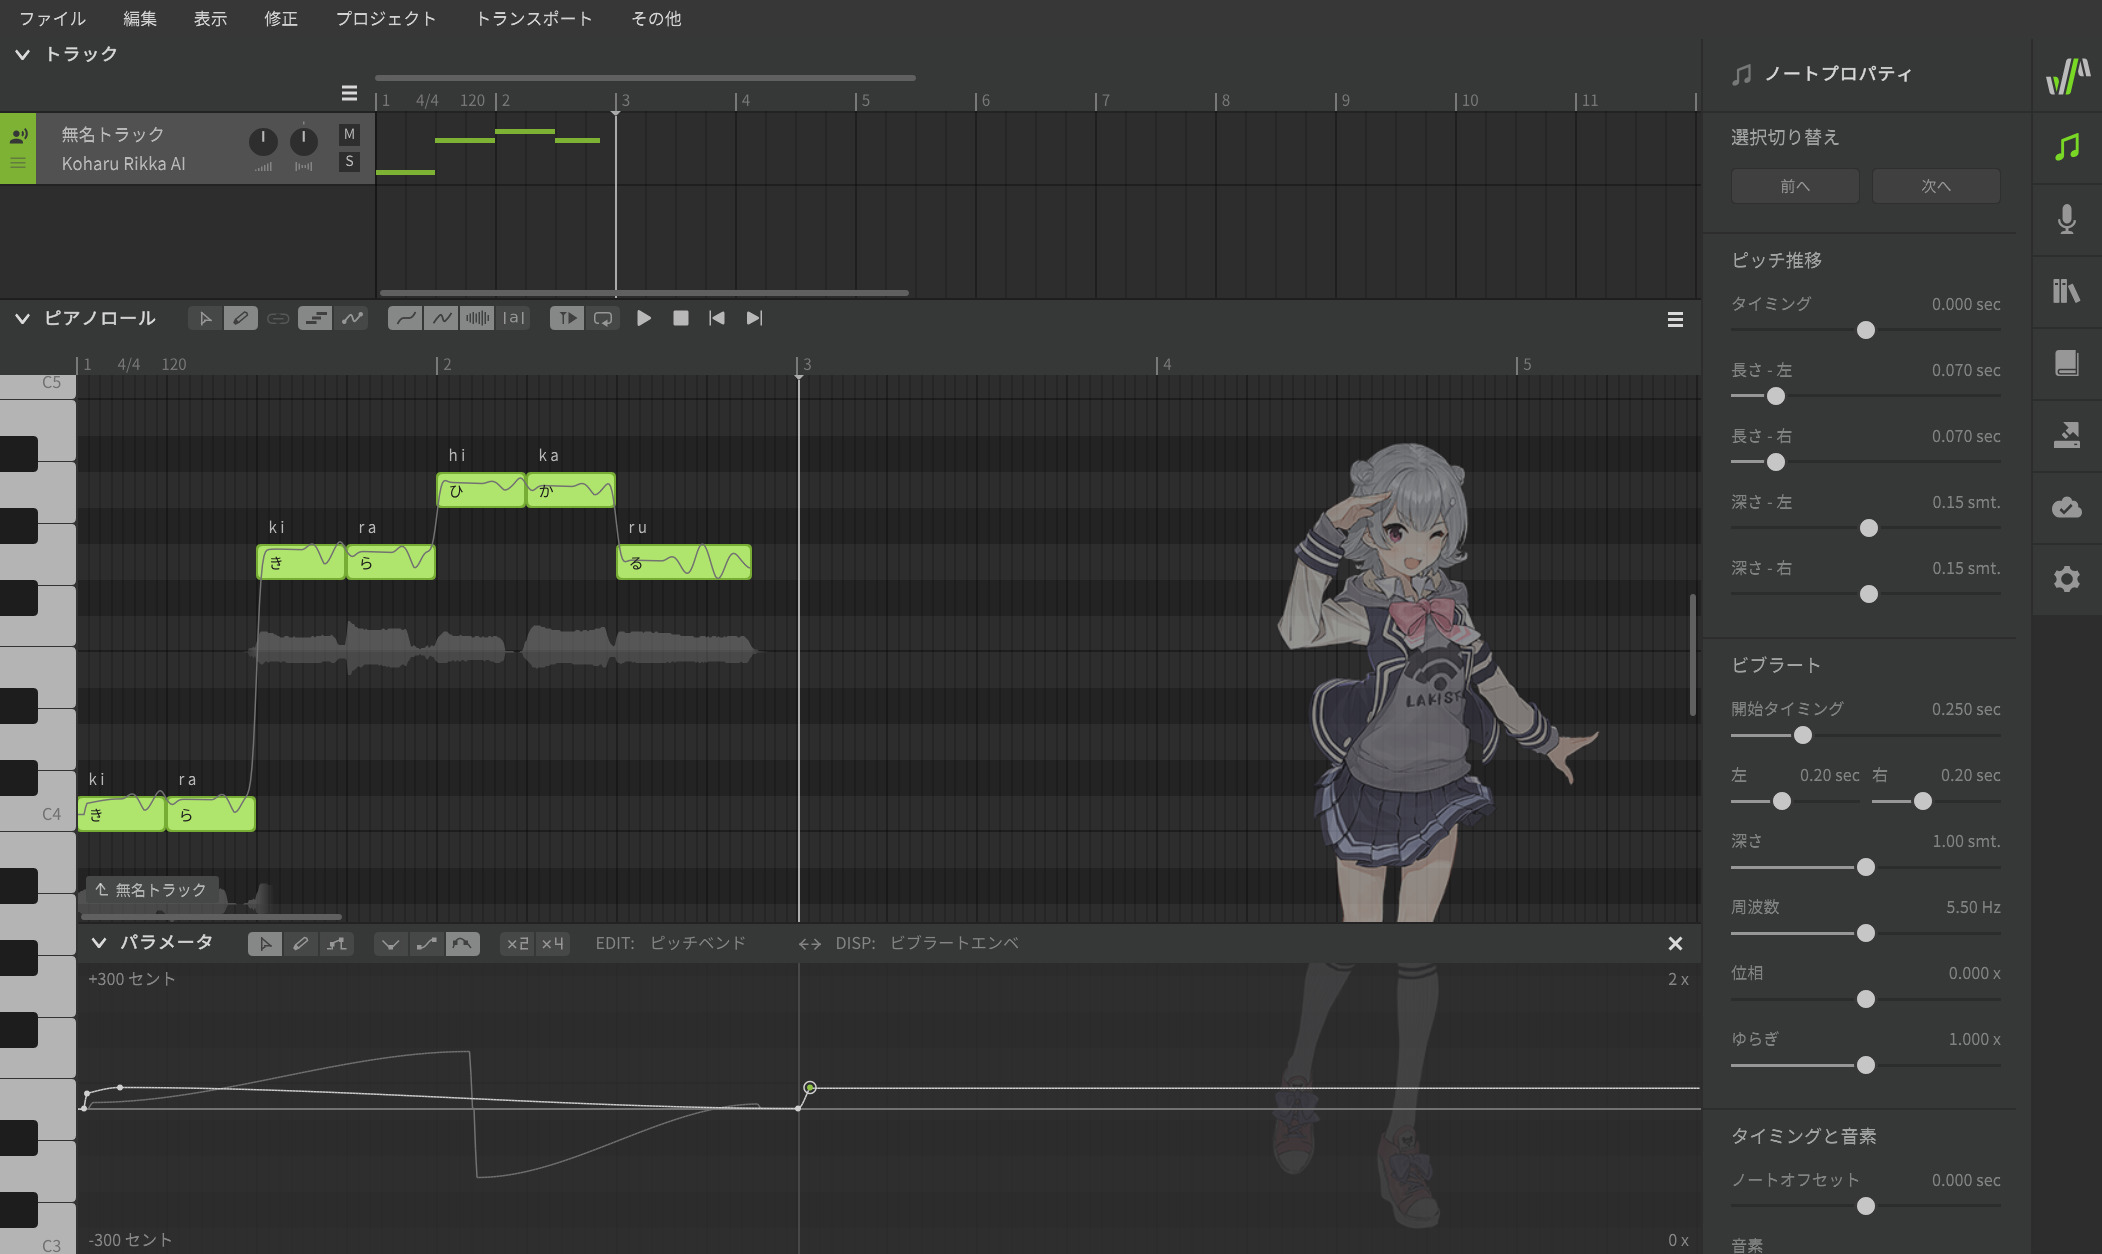2102x1254 pixels.
Task: Open the ファイル menu
Action: pyautogui.click(x=52, y=19)
